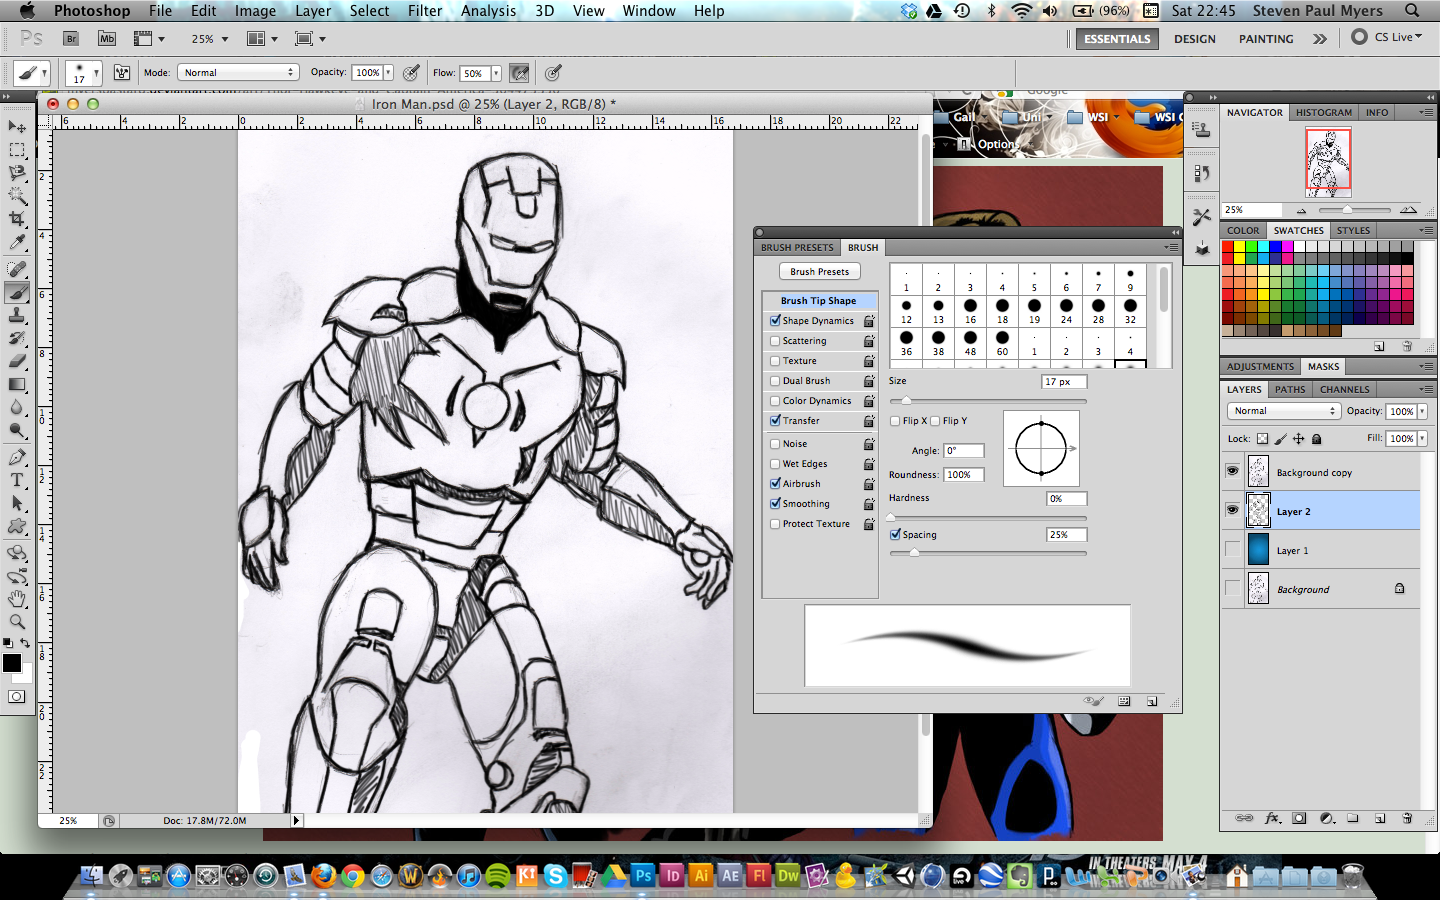Screen dimensions: 1440x900
Task: Click the Lock transparent pixels icon
Action: (1262, 439)
